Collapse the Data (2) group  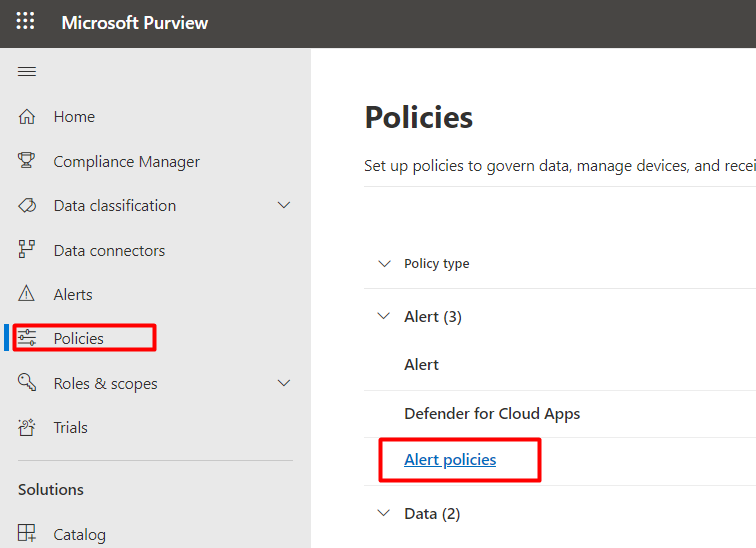pos(383,513)
